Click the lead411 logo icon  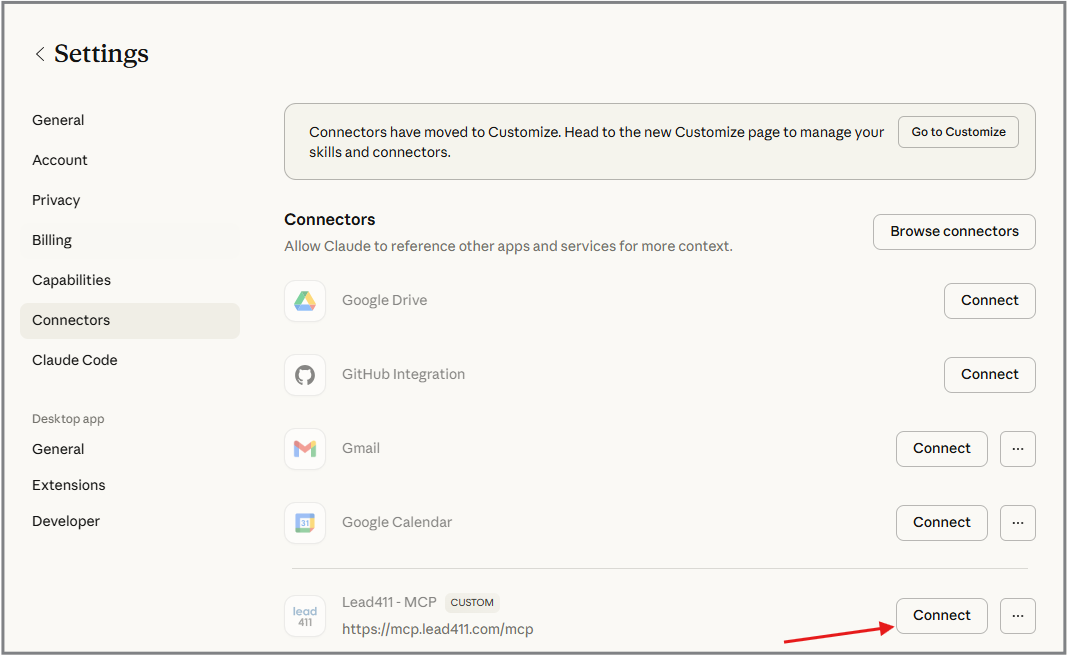(305, 616)
